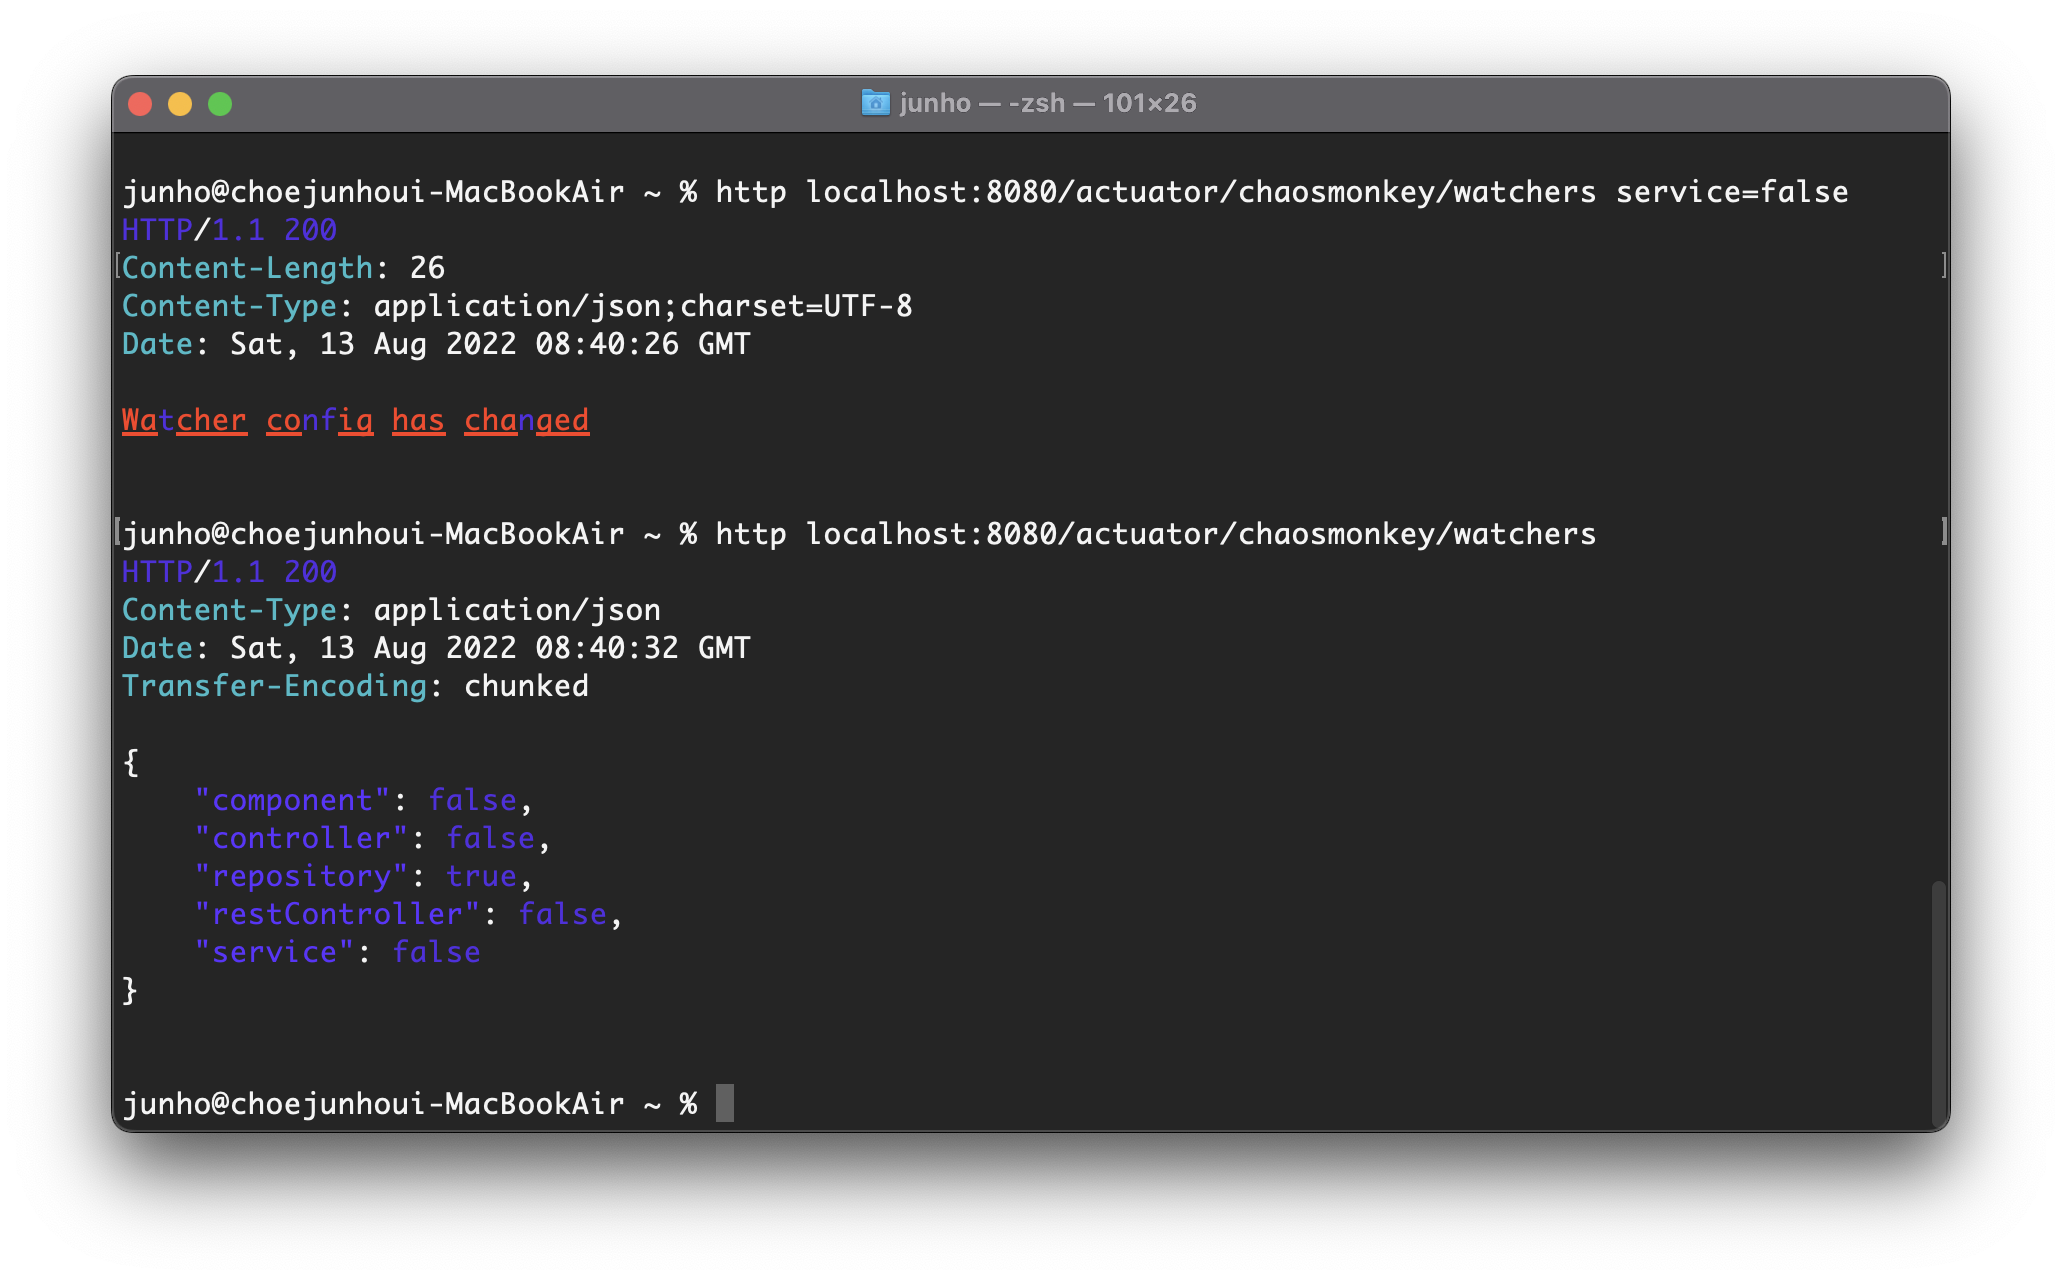This screenshot has width=2062, height=1280.
Task: Click the block cursor at the last prompt
Action: tap(725, 1103)
